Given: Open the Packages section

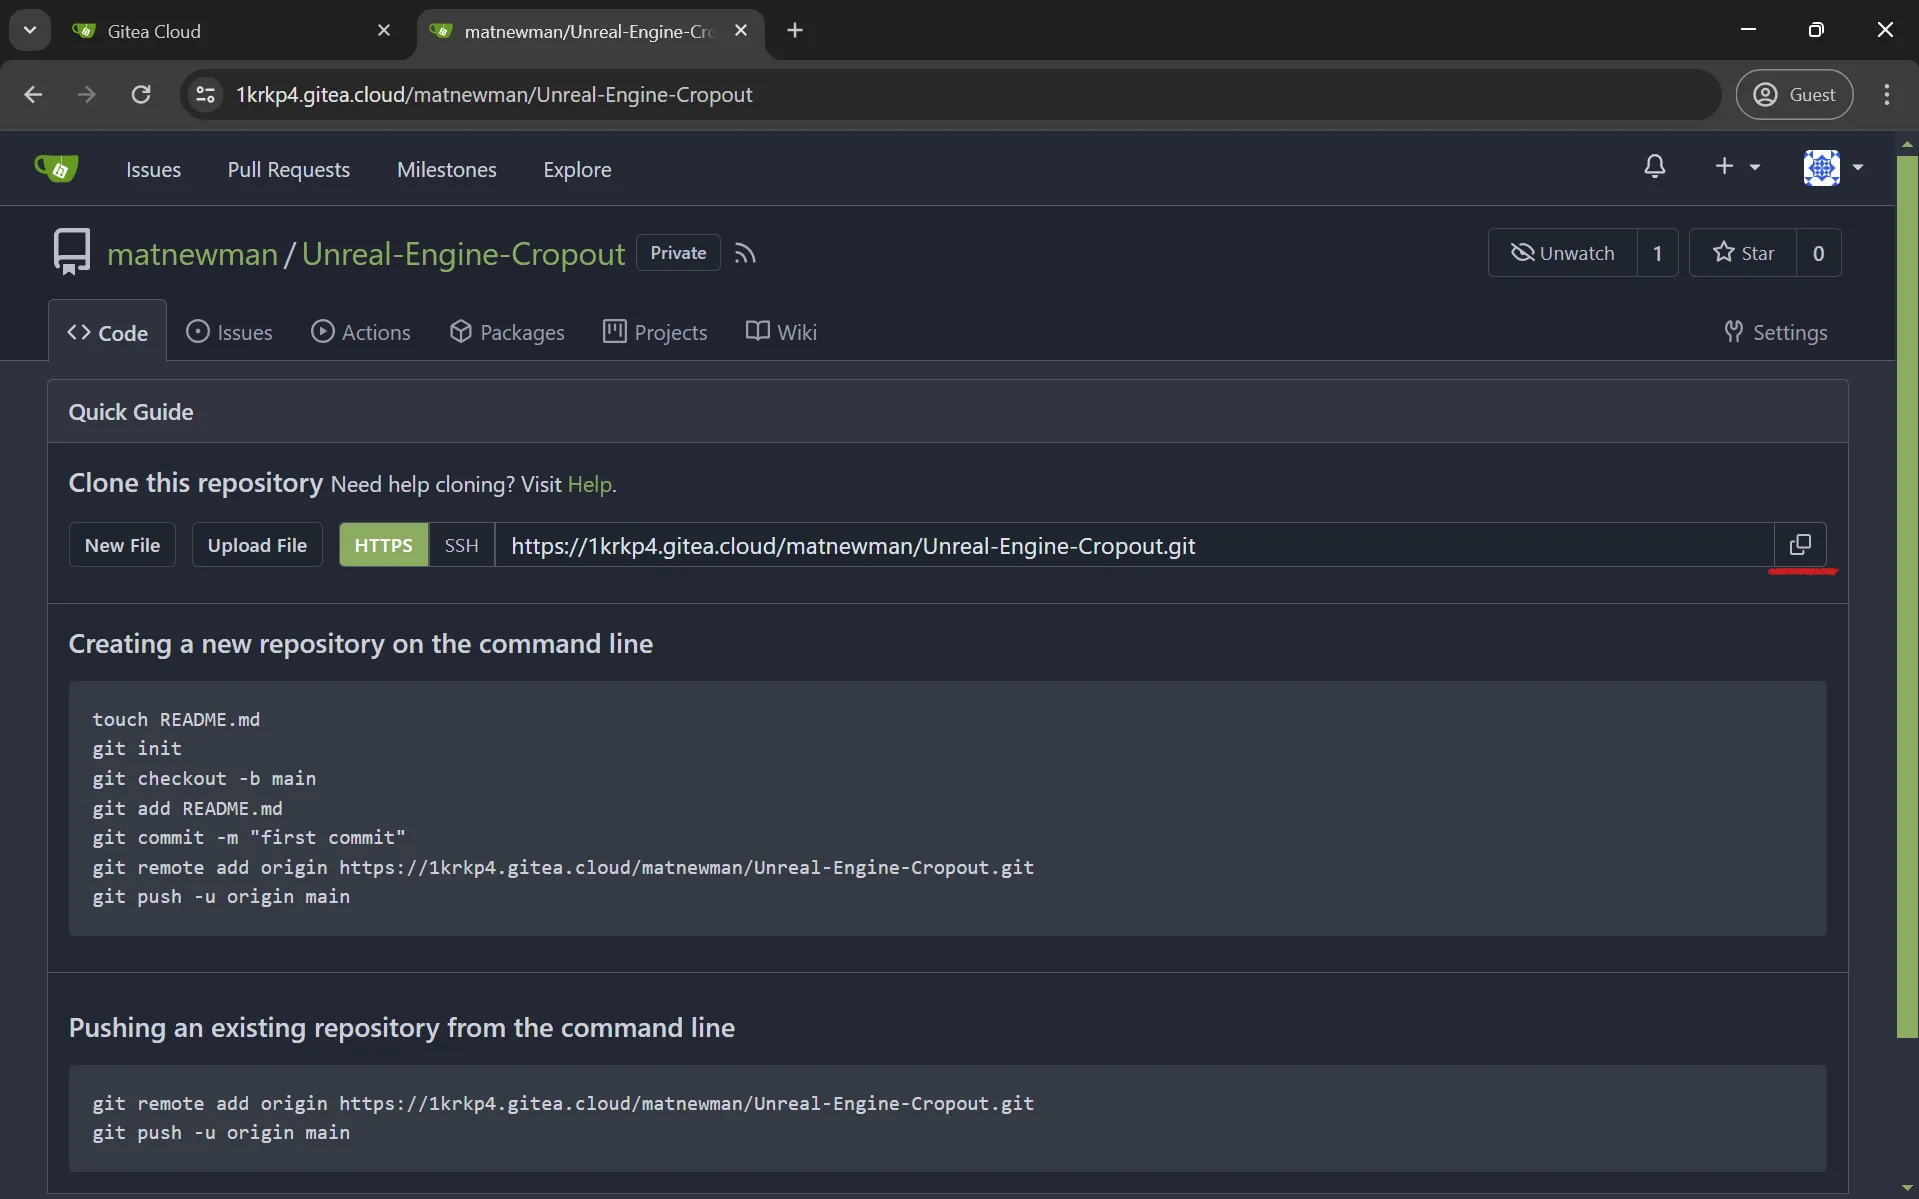Looking at the screenshot, I should point(507,332).
